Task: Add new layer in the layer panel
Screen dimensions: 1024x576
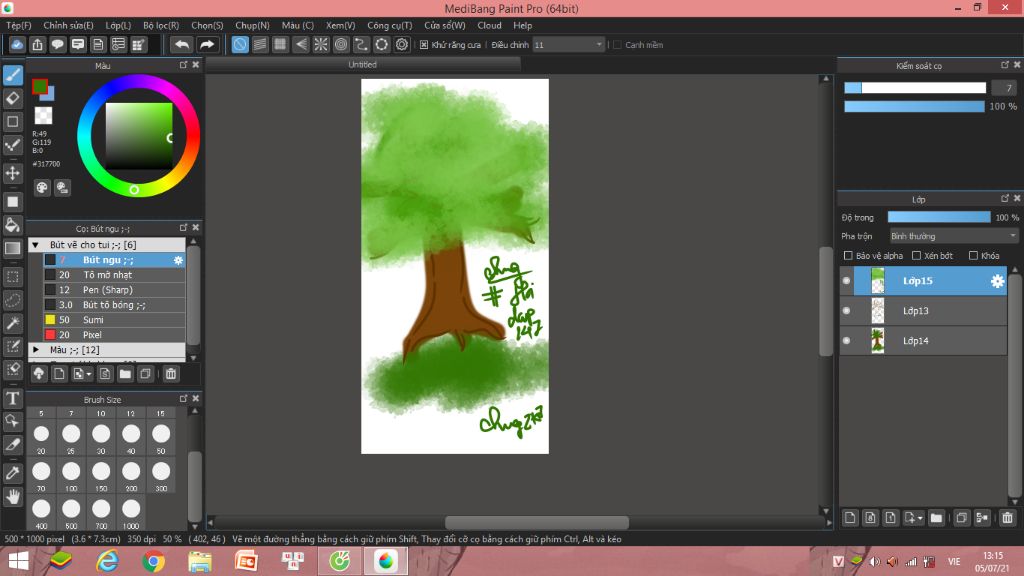Action: 850,518
